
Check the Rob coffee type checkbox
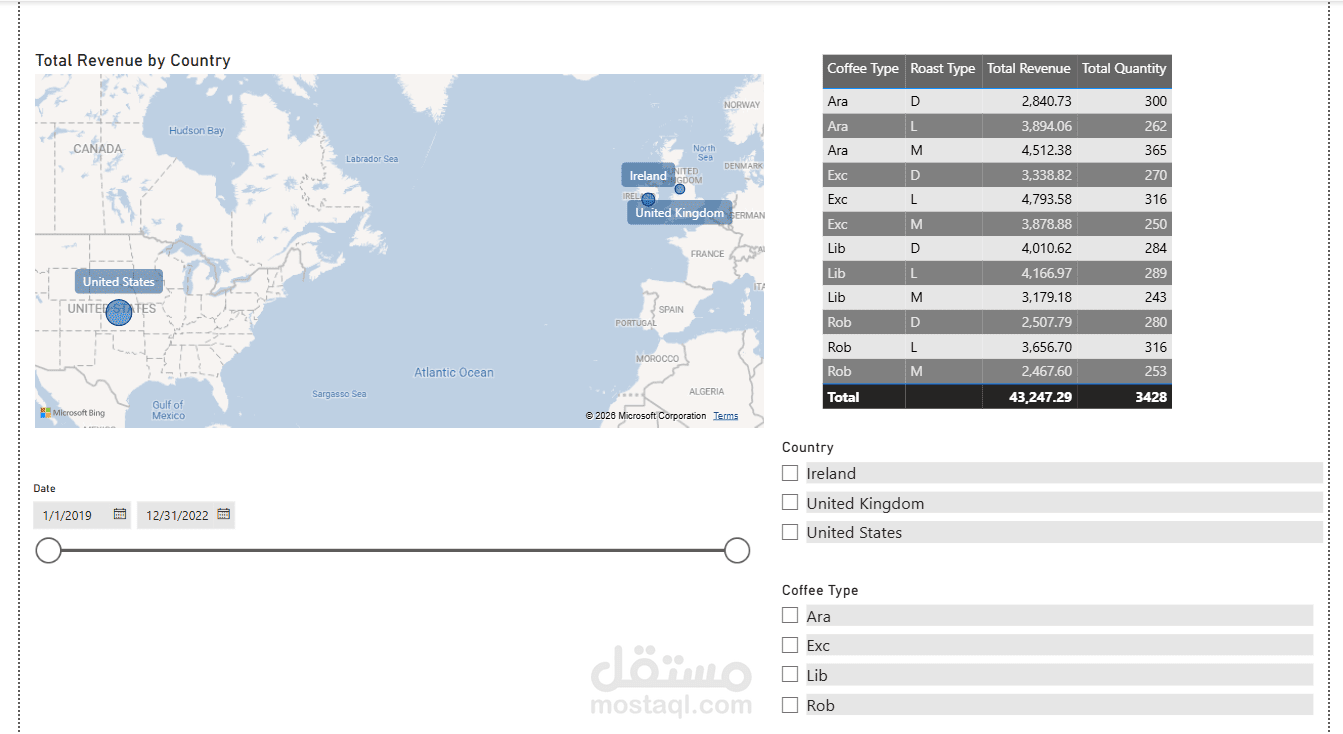pos(789,705)
